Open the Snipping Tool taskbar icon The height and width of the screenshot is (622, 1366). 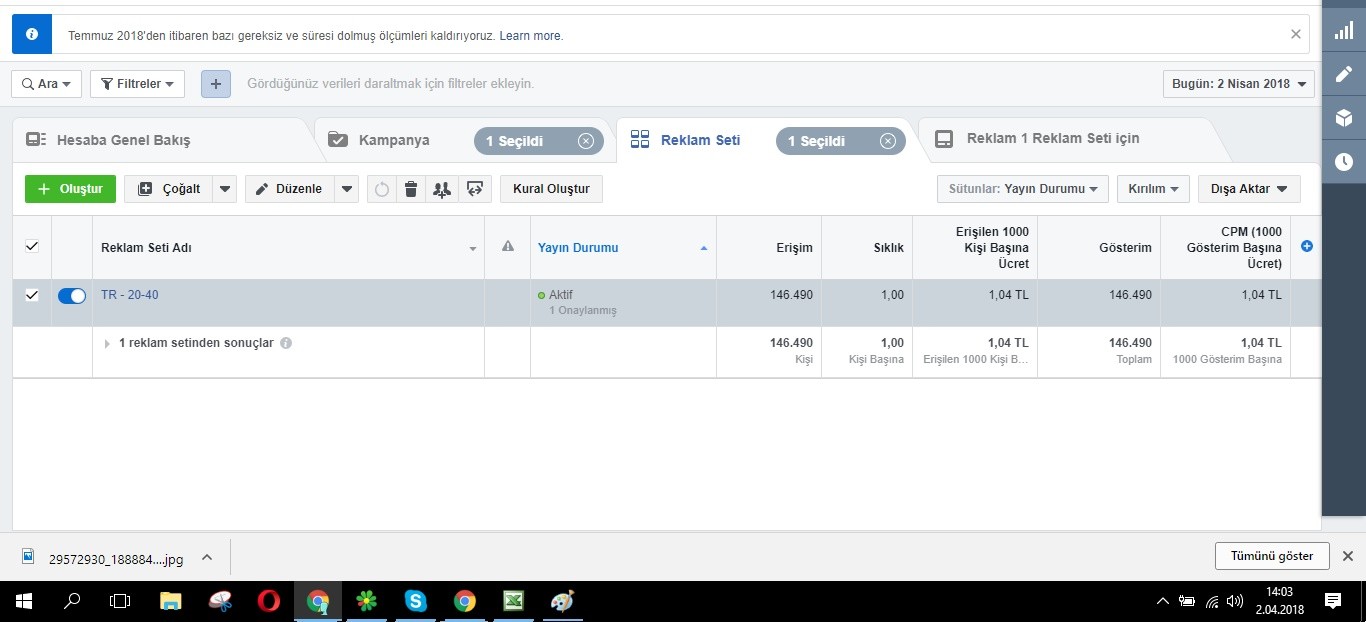220,601
